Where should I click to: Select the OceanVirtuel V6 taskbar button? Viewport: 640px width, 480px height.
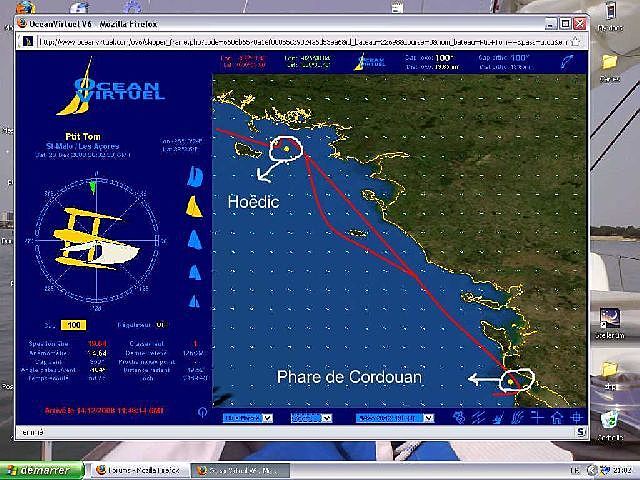click(241, 470)
